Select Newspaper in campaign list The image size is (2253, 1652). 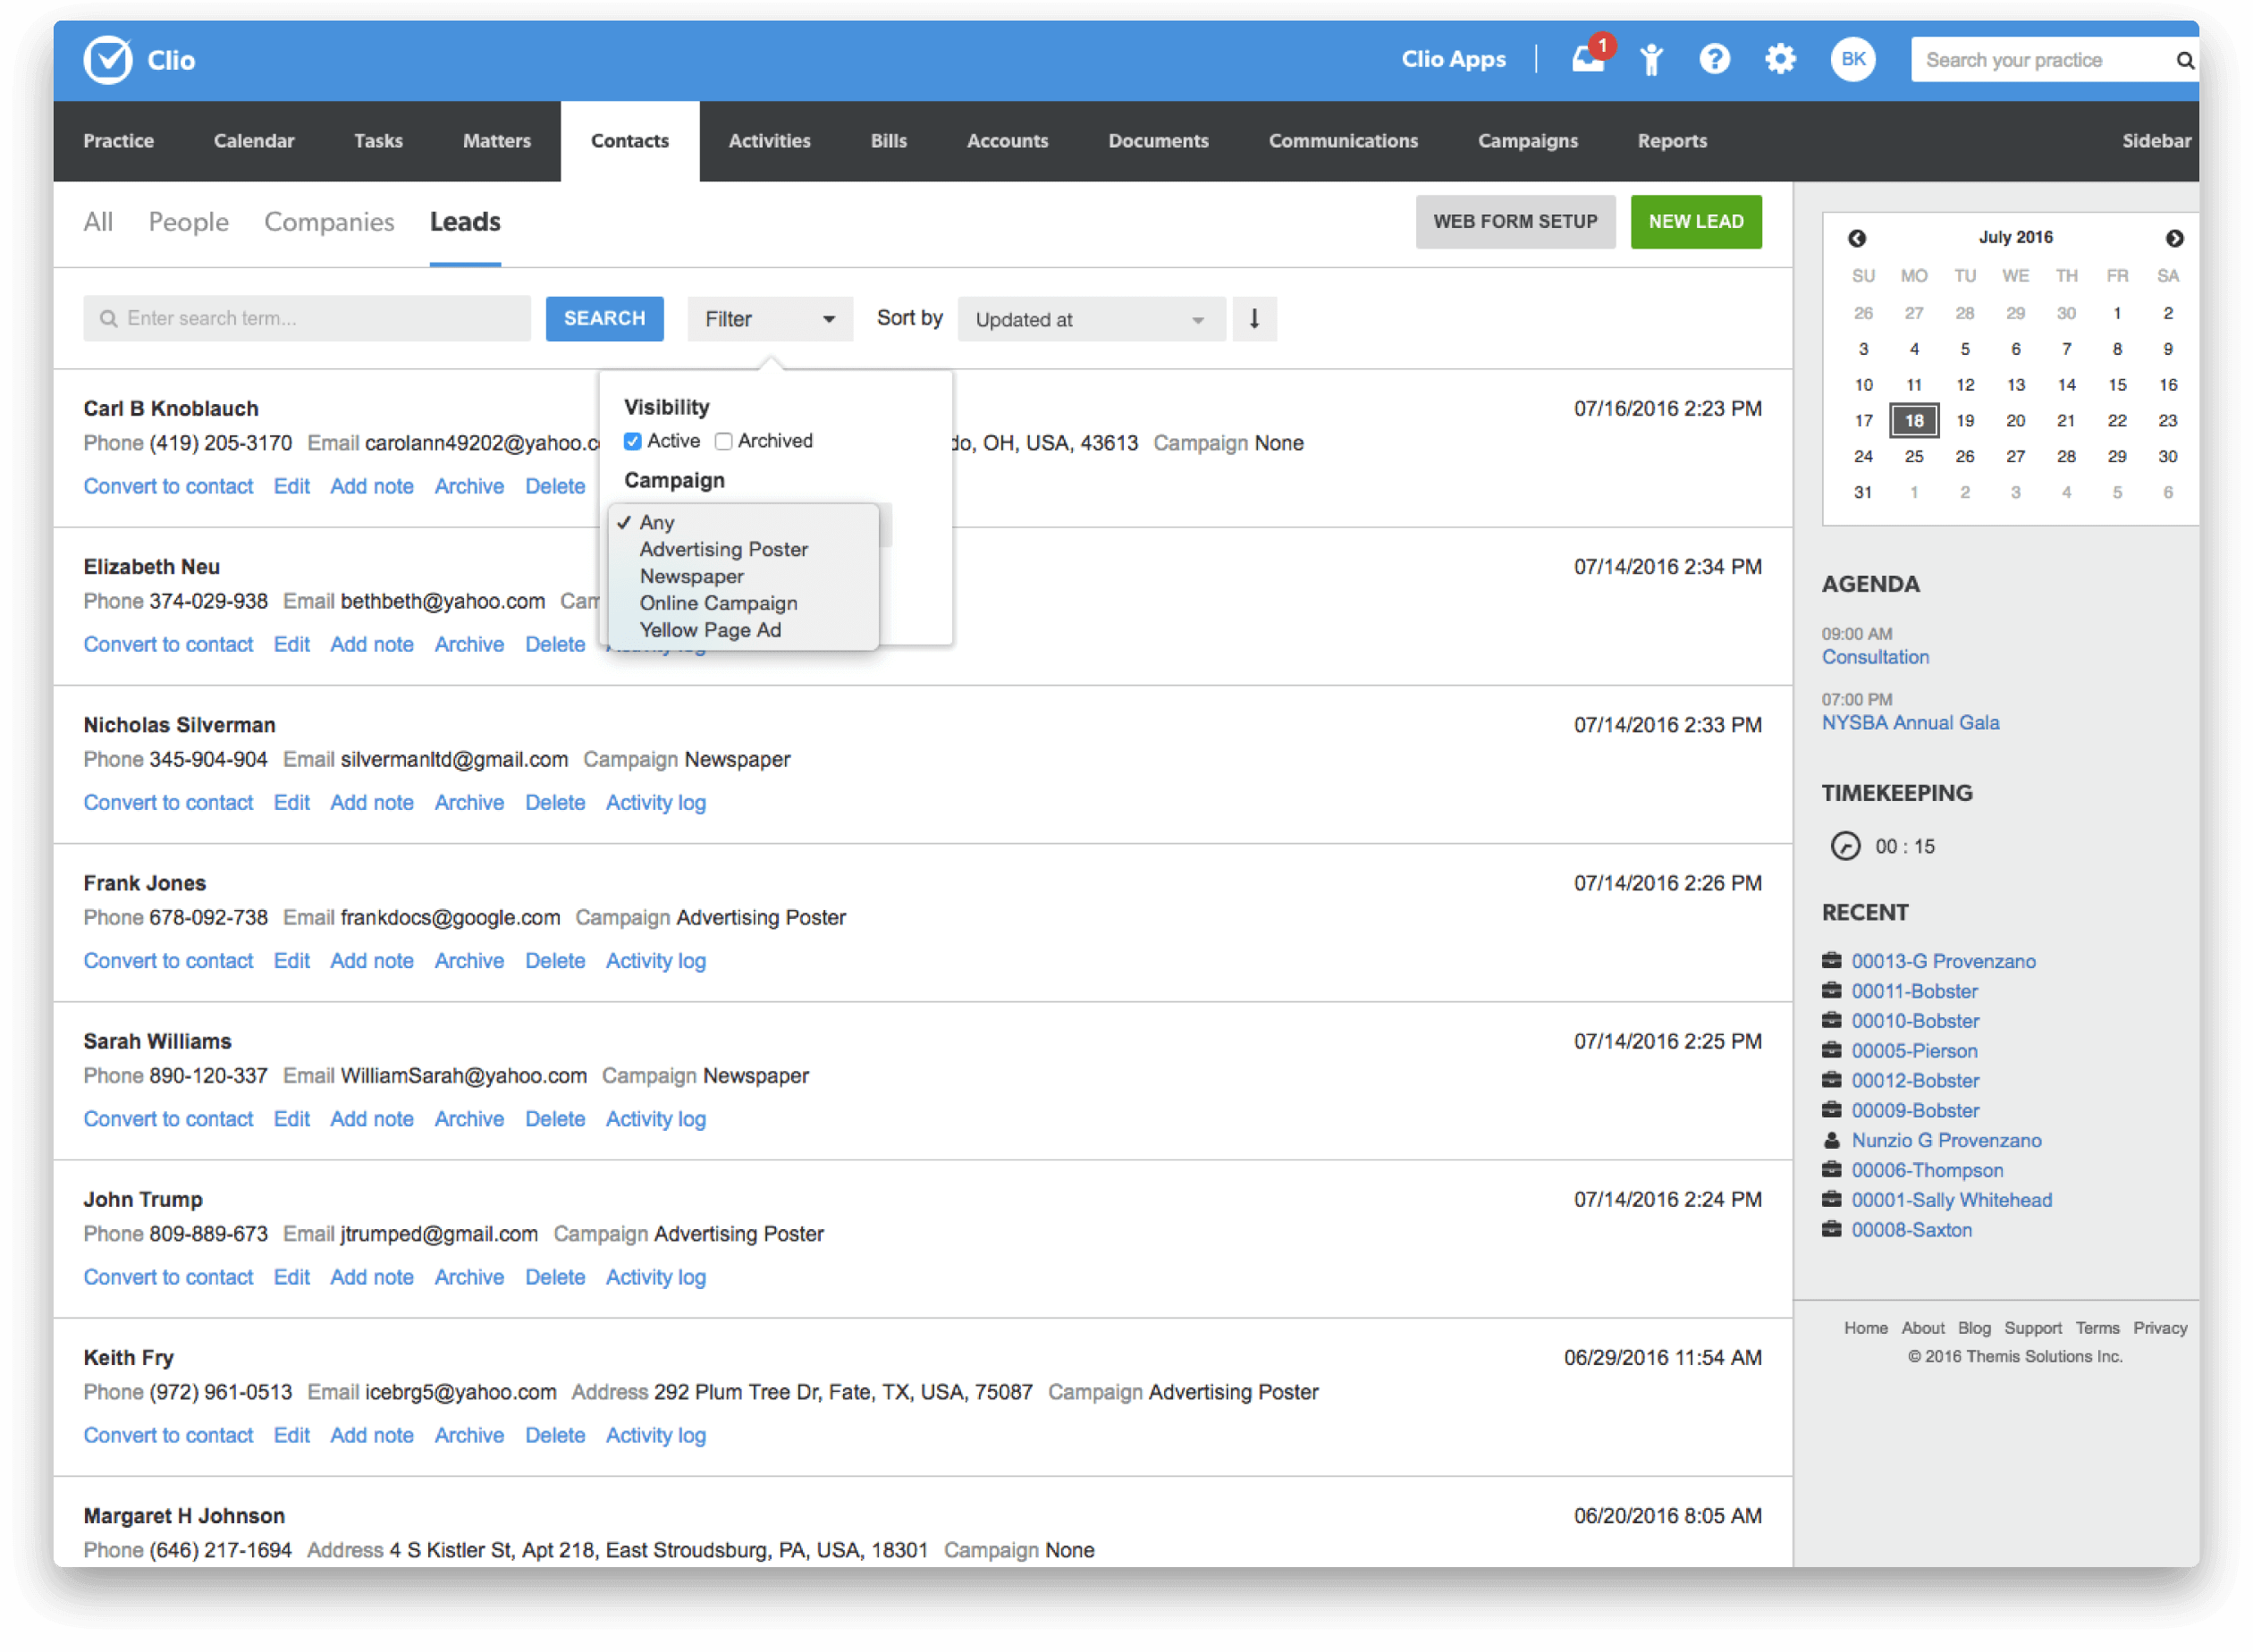tap(691, 576)
